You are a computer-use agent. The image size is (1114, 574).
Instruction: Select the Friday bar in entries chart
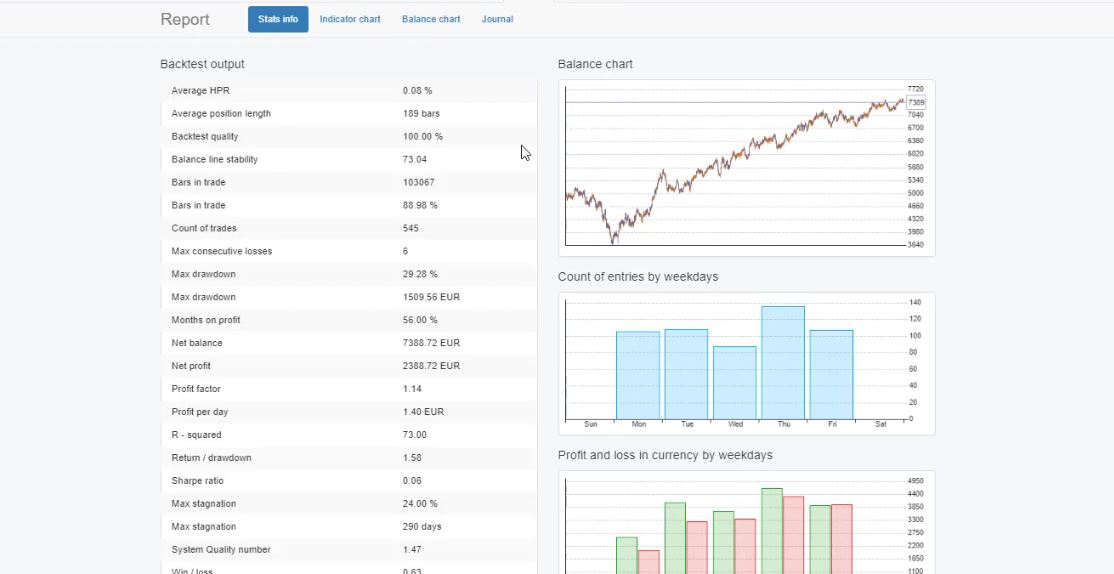point(831,374)
